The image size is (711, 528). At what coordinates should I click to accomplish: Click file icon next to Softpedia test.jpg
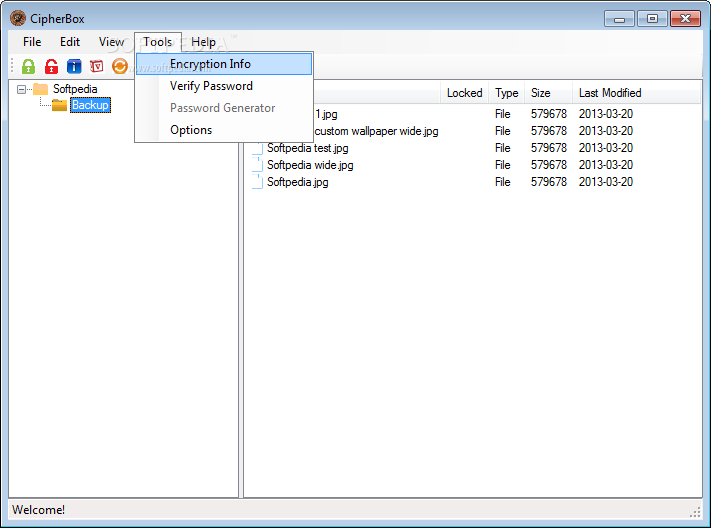(x=258, y=148)
